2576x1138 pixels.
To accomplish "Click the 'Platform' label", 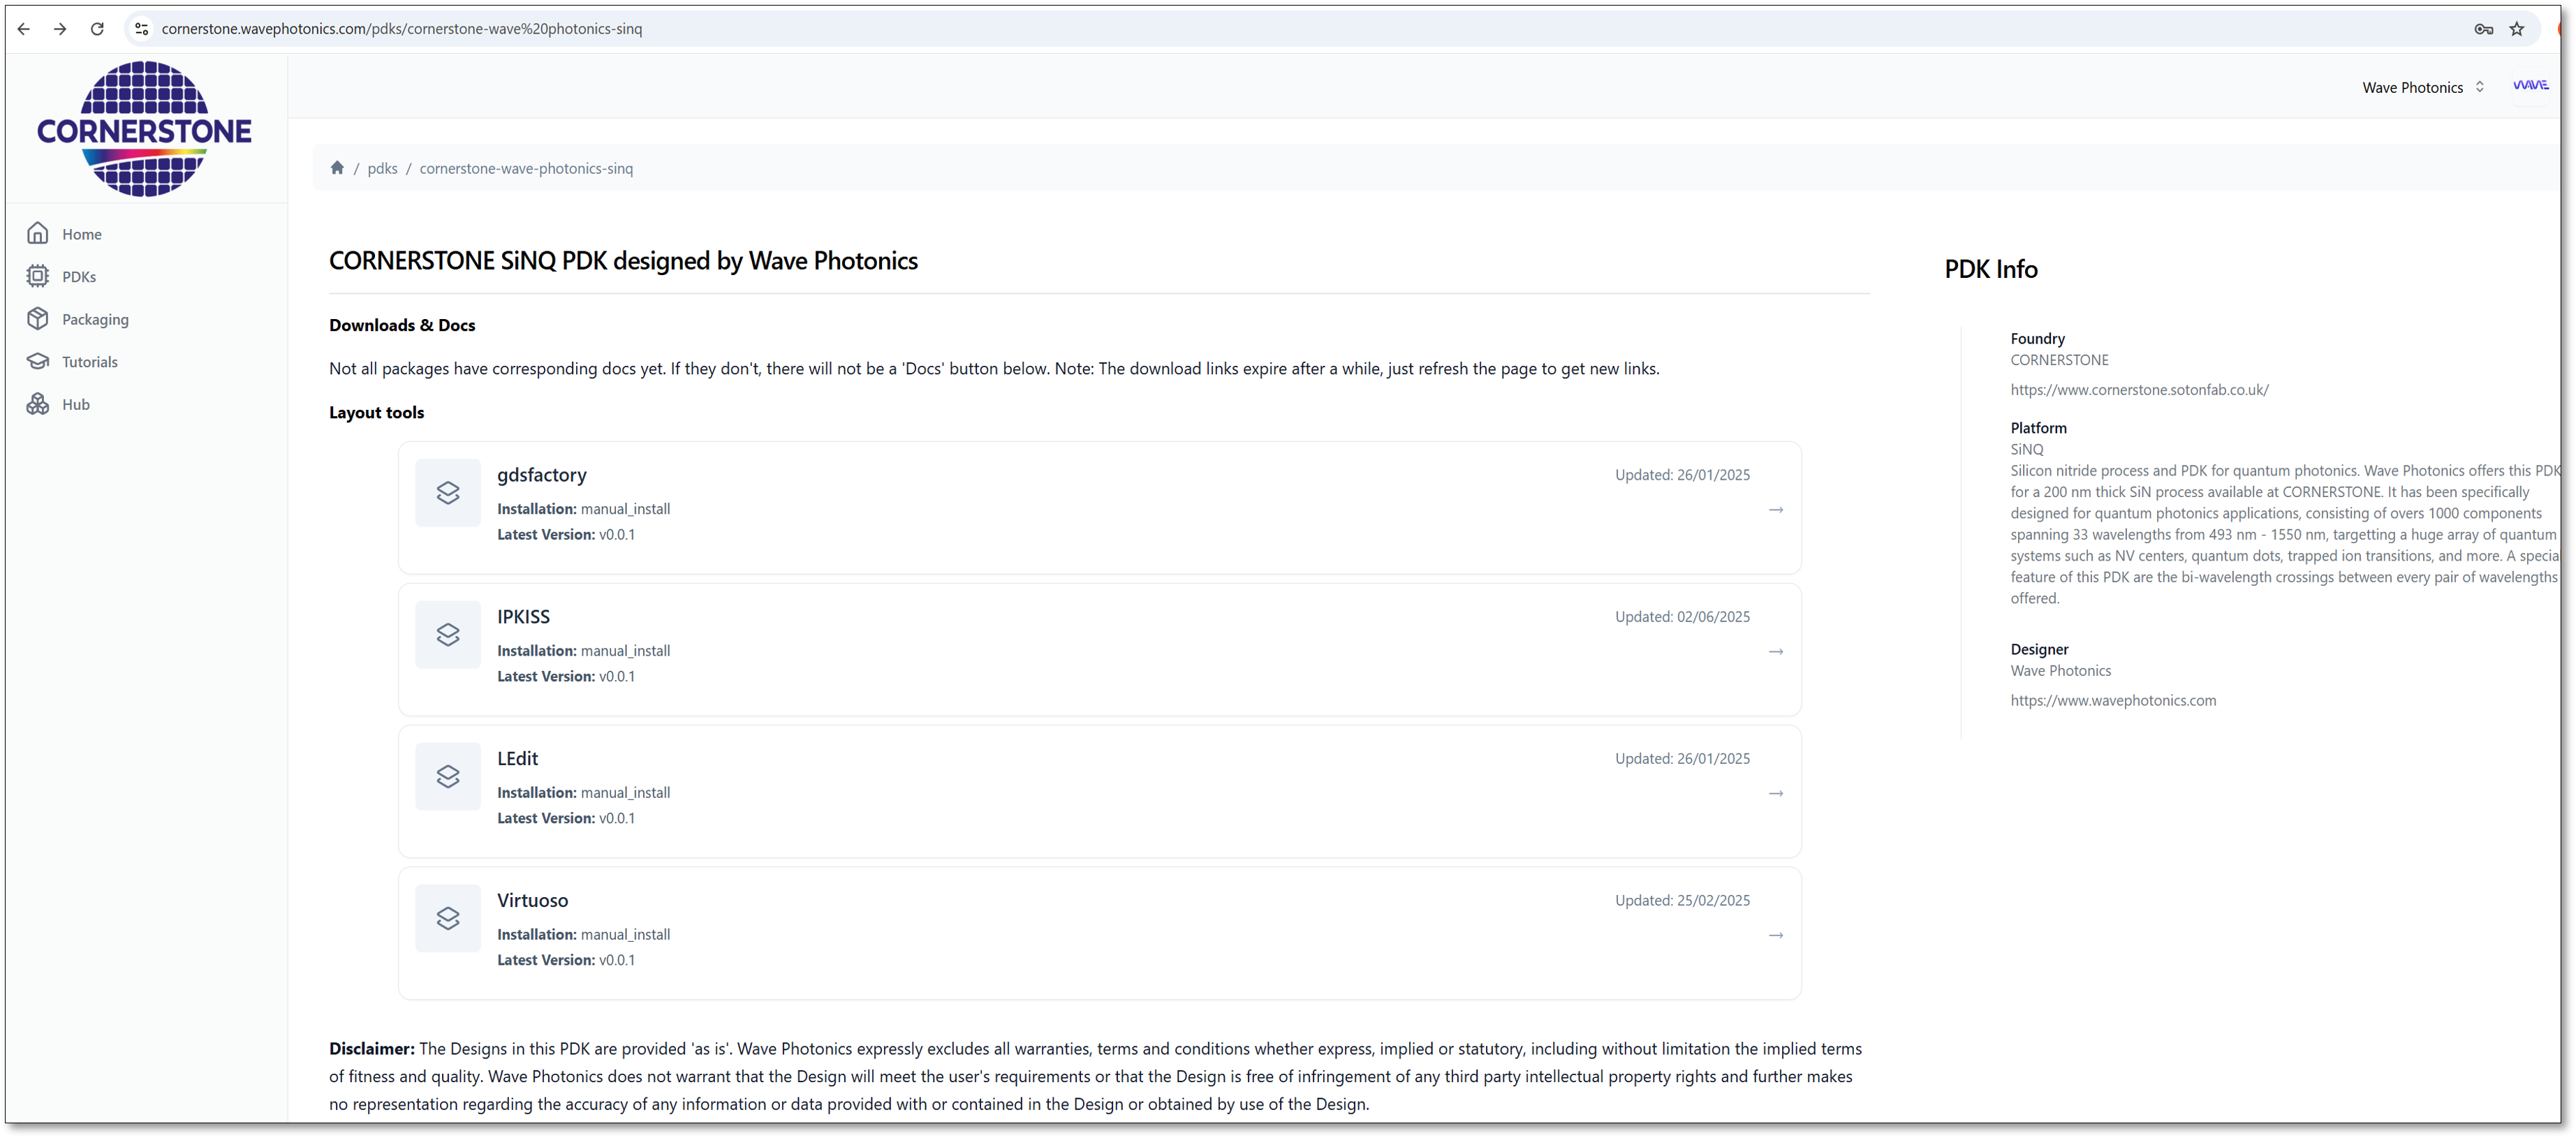I will click(x=2038, y=428).
